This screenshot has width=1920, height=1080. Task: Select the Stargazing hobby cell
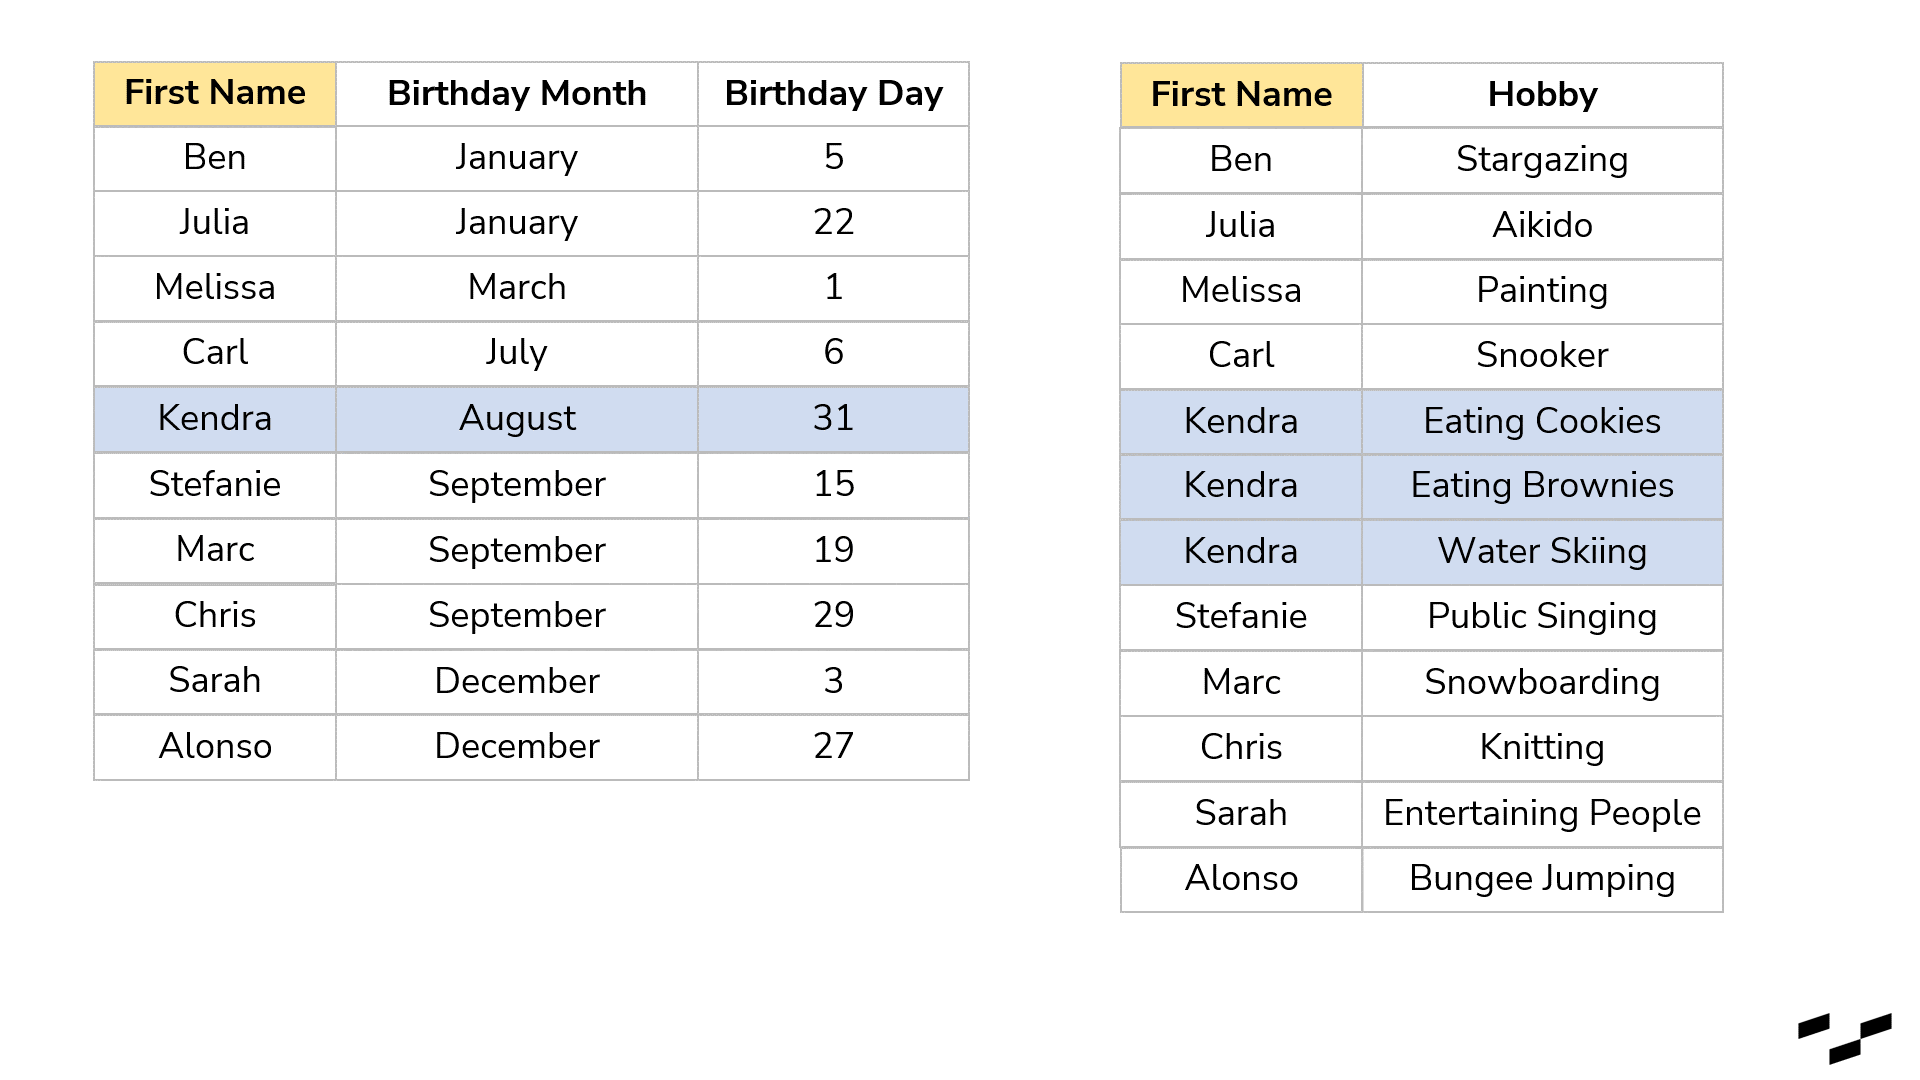tap(1542, 160)
